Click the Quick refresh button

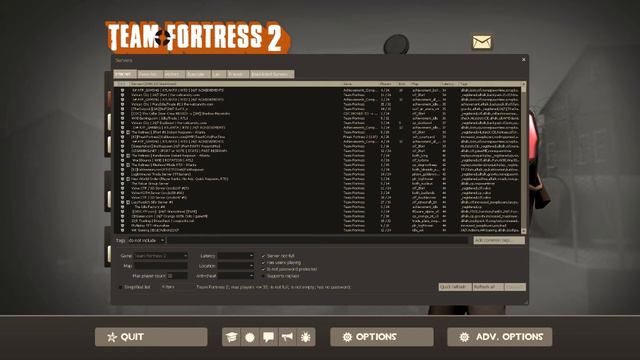[x=455, y=287]
